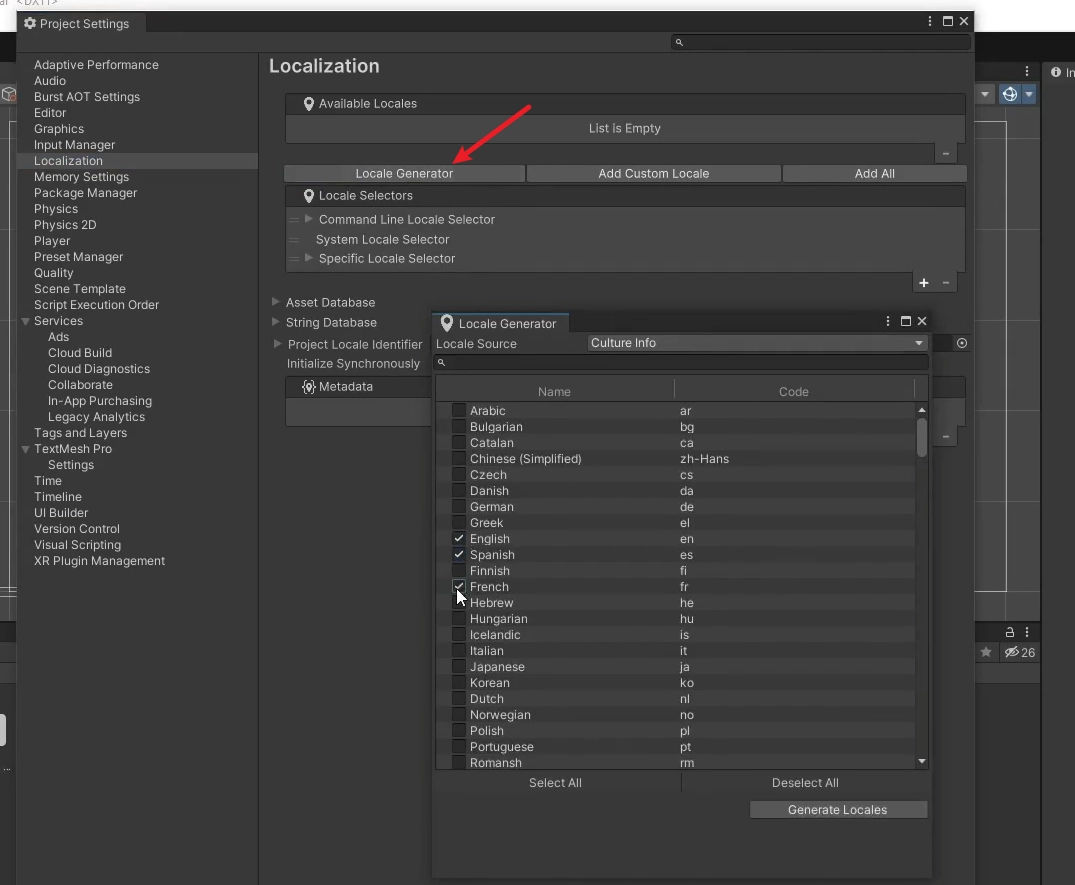Click the Metadata header icon
This screenshot has width=1075, height=885.
point(309,387)
